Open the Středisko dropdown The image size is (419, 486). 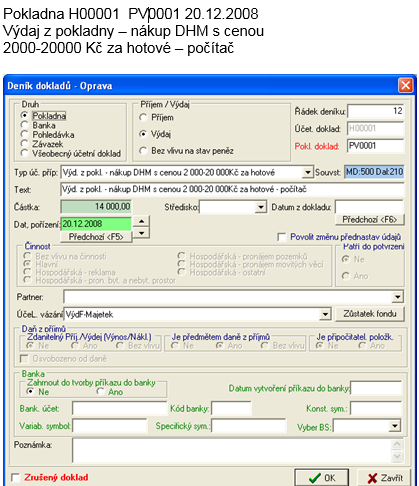(x=261, y=207)
